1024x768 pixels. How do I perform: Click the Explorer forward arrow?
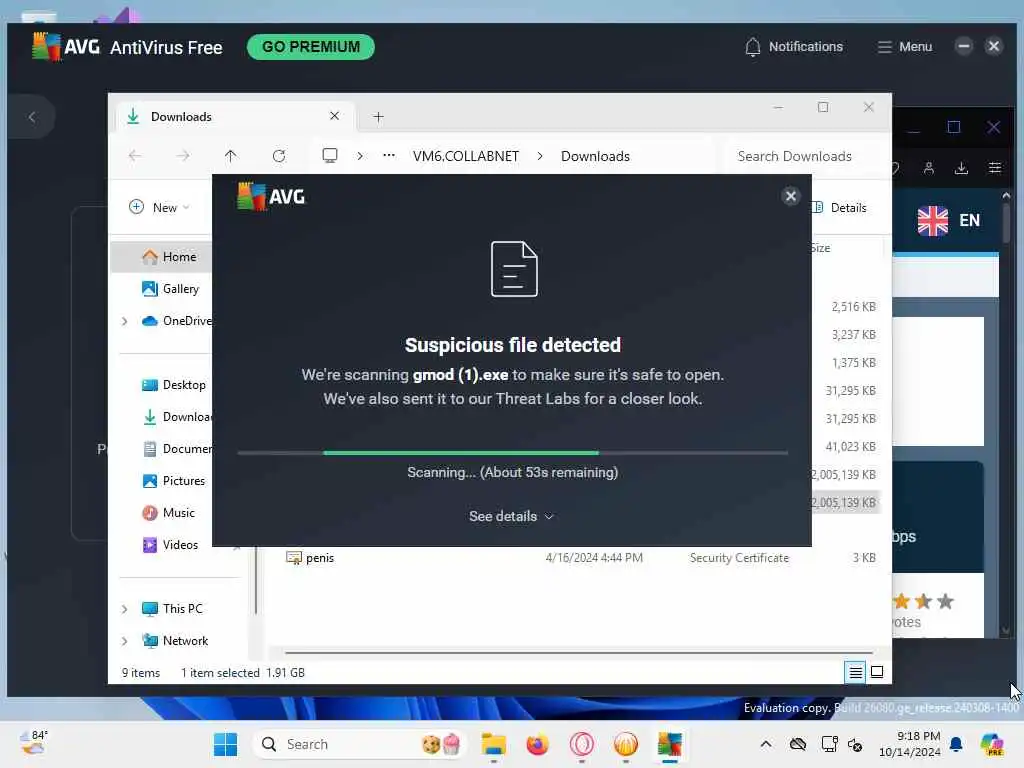coord(183,155)
